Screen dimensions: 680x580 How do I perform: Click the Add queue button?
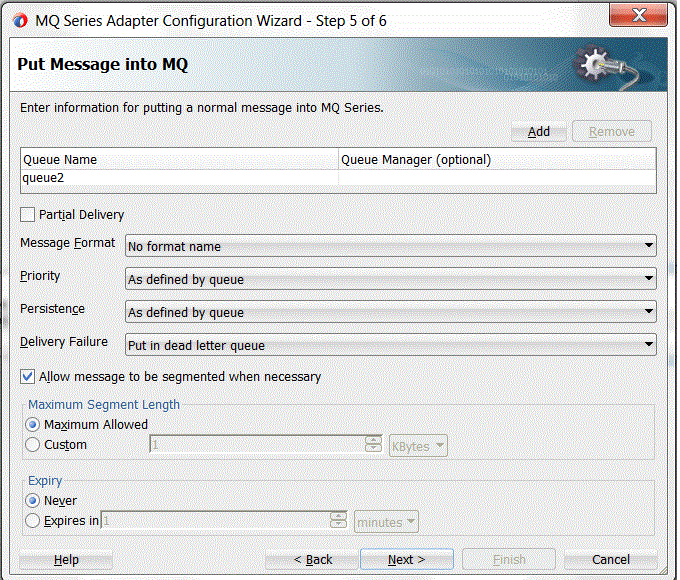click(539, 131)
